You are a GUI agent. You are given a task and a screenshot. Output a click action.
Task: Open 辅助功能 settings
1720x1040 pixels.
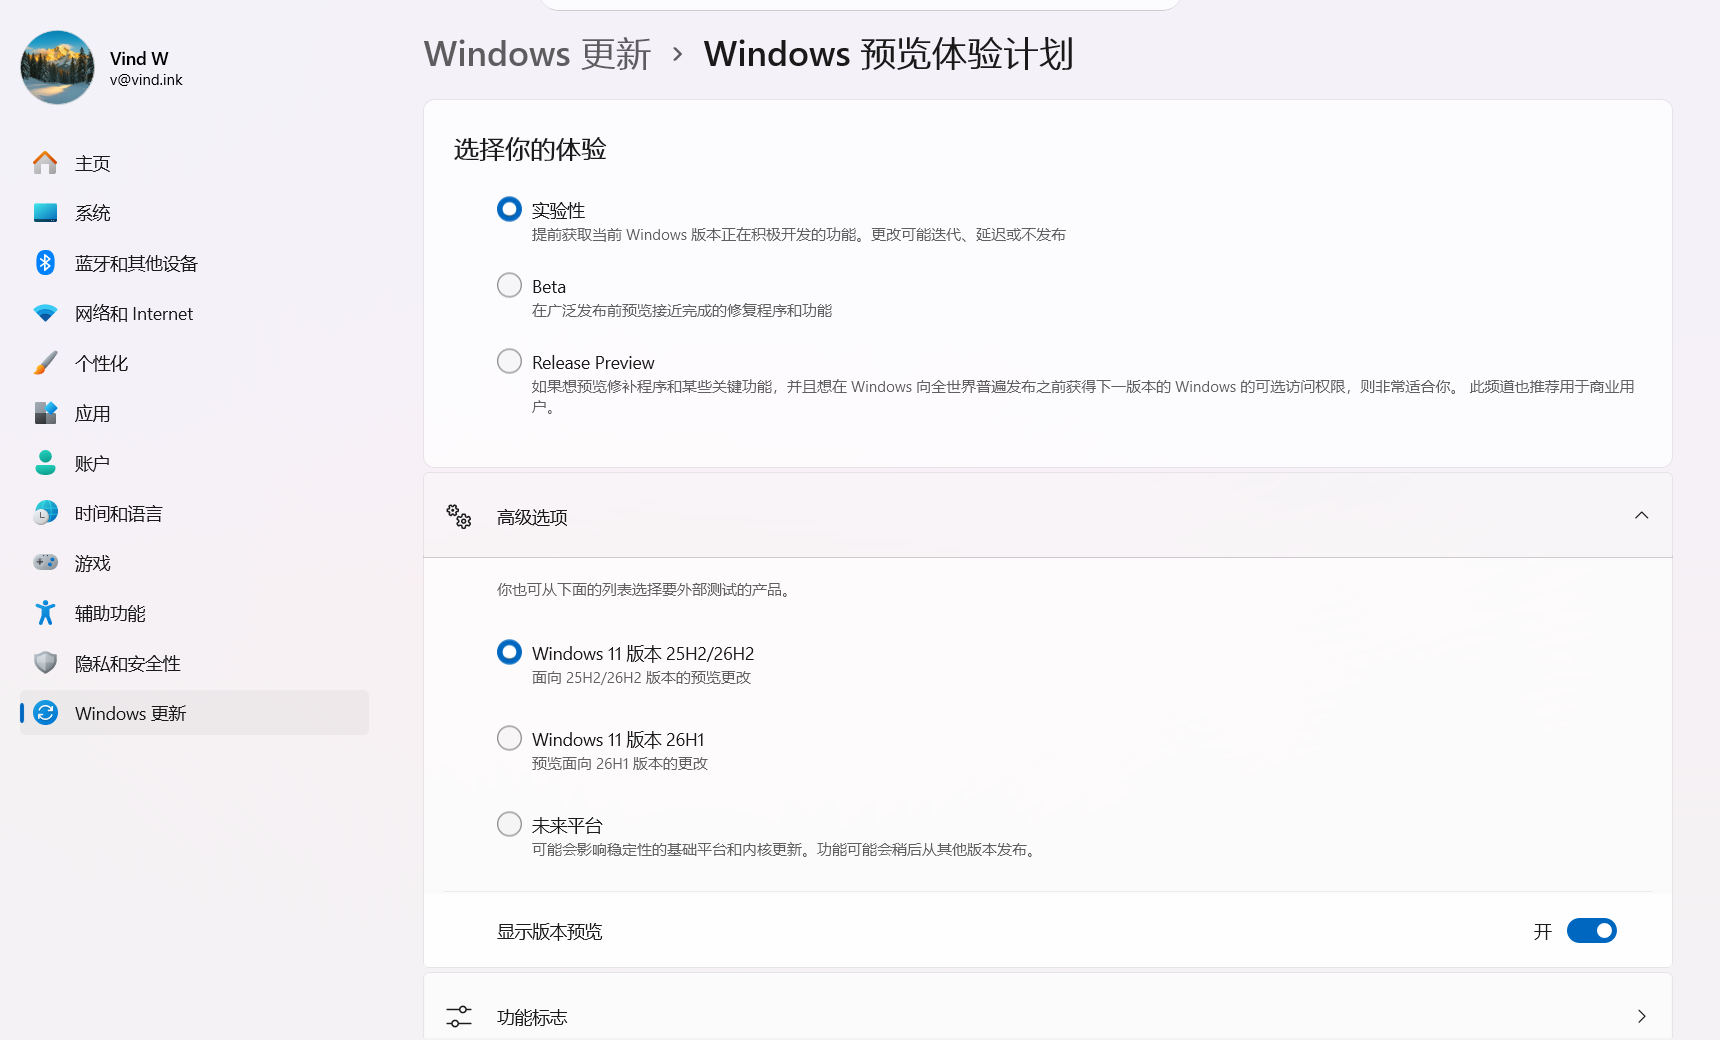(x=194, y=613)
